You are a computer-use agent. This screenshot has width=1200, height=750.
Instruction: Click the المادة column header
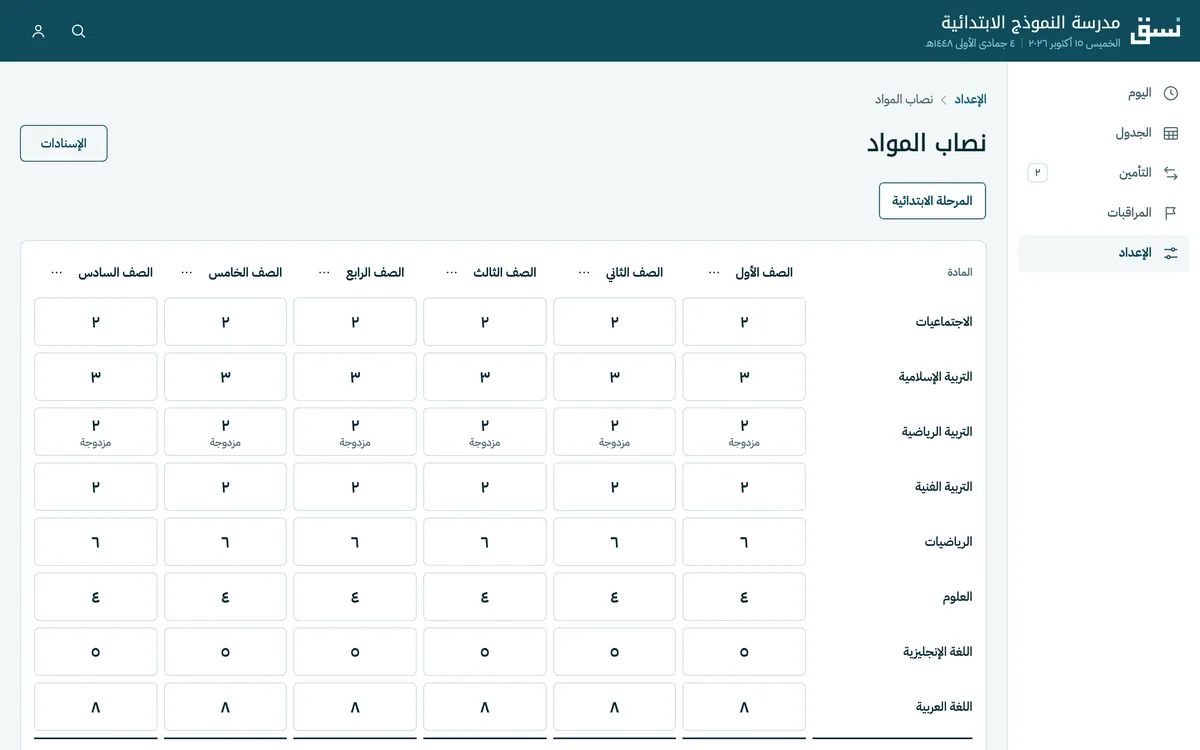coord(960,272)
